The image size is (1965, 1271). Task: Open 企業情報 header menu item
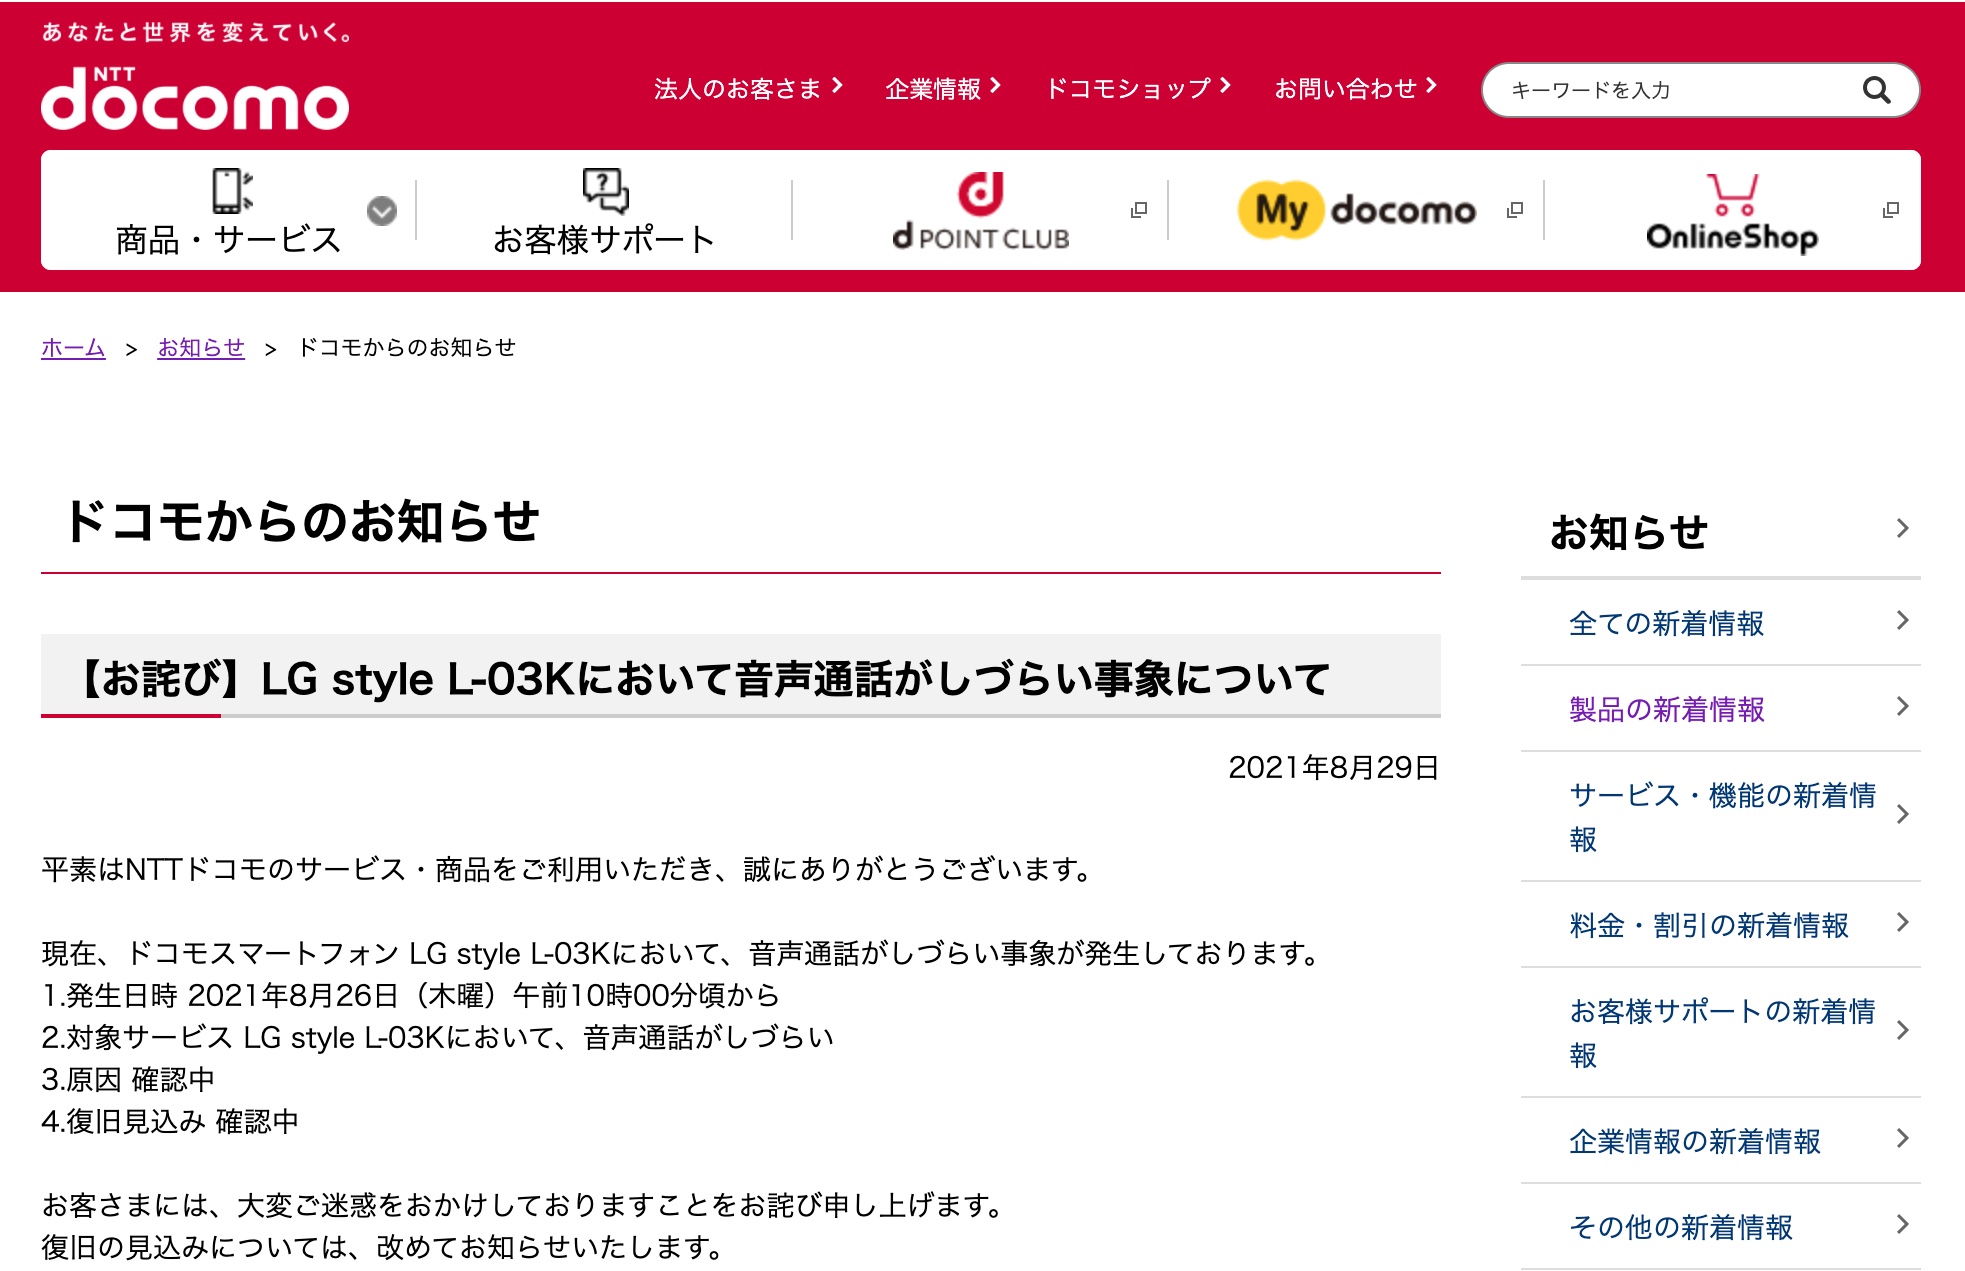[942, 88]
